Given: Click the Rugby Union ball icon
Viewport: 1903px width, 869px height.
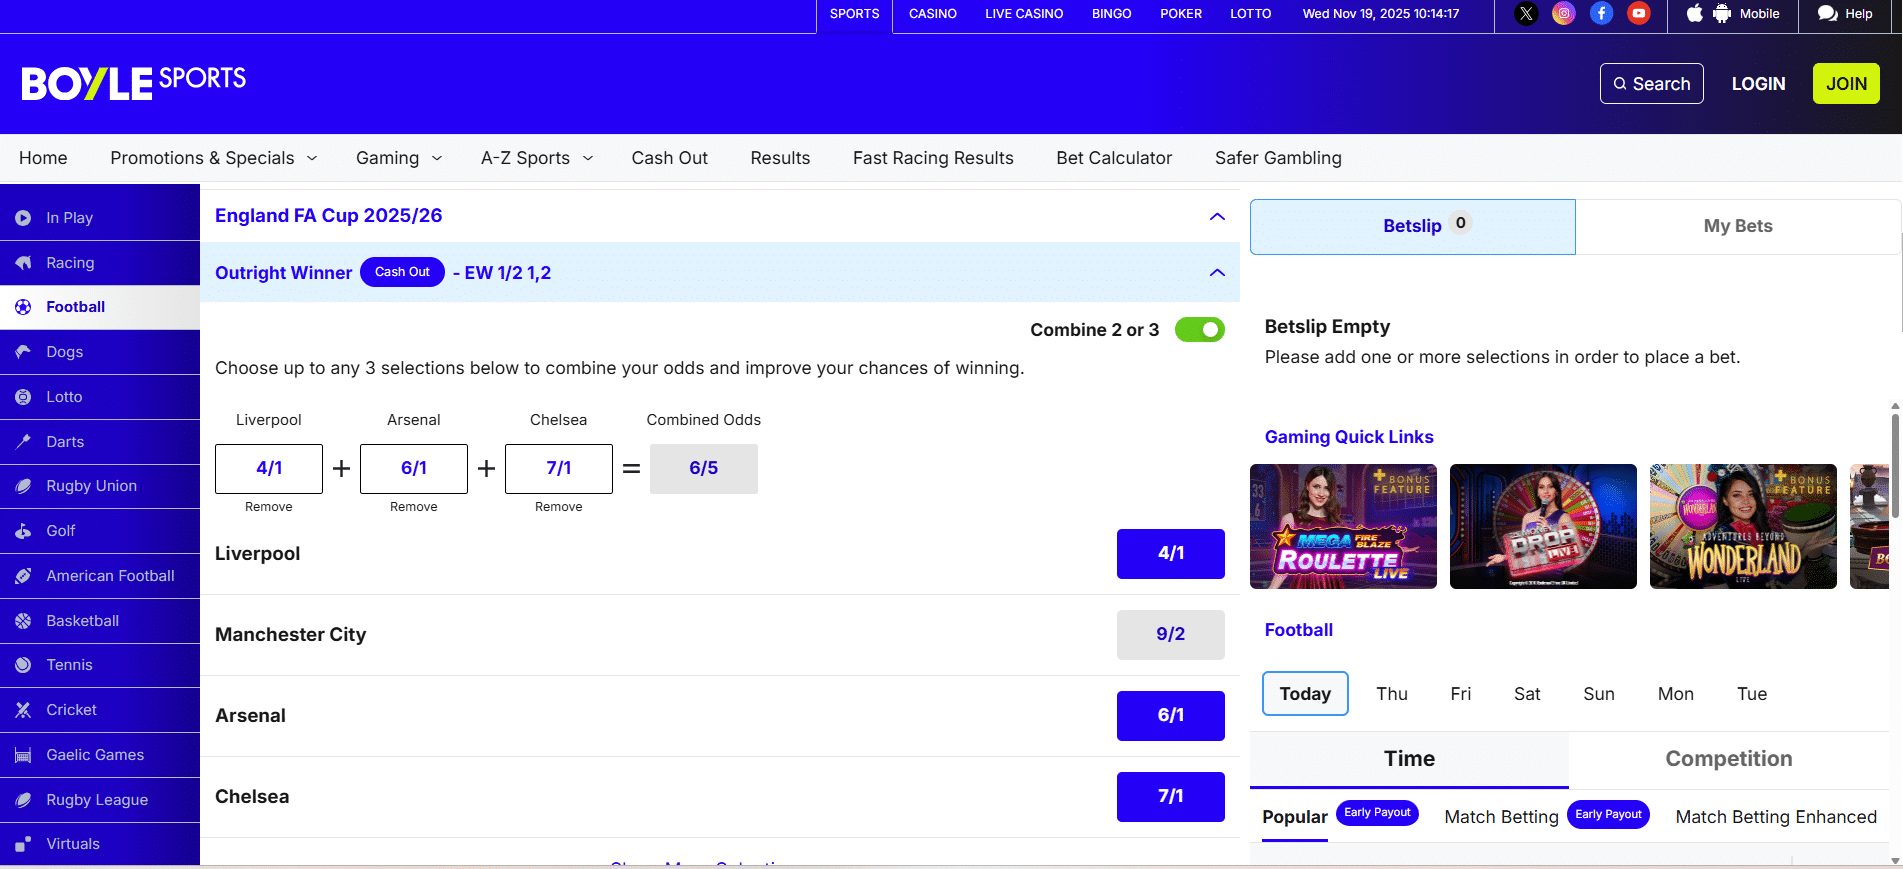Looking at the screenshot, I should coord(23,486).
